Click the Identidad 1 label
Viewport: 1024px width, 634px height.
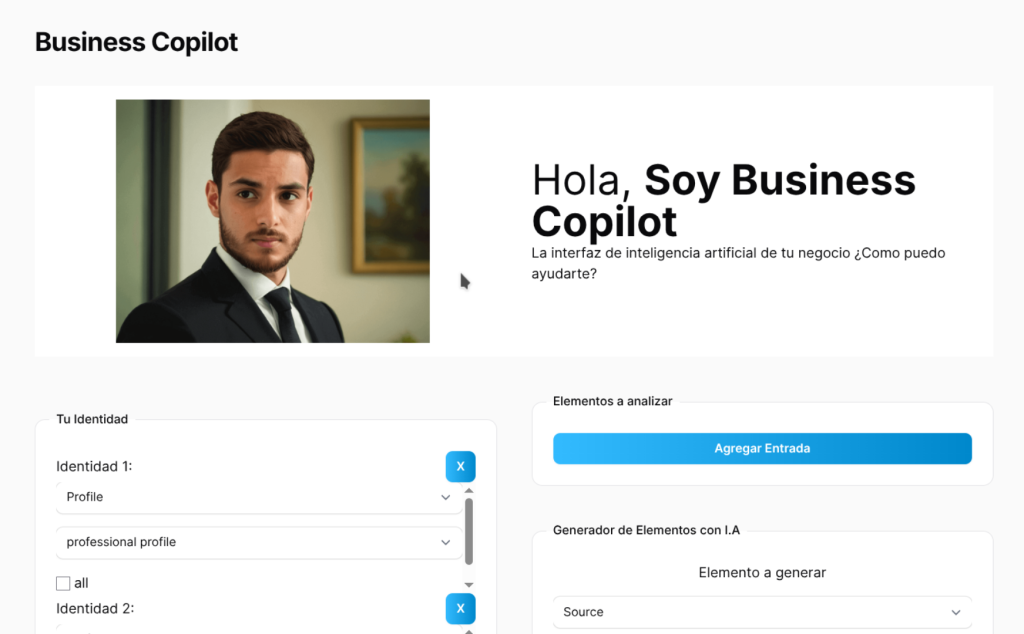[x=94, y=467]
